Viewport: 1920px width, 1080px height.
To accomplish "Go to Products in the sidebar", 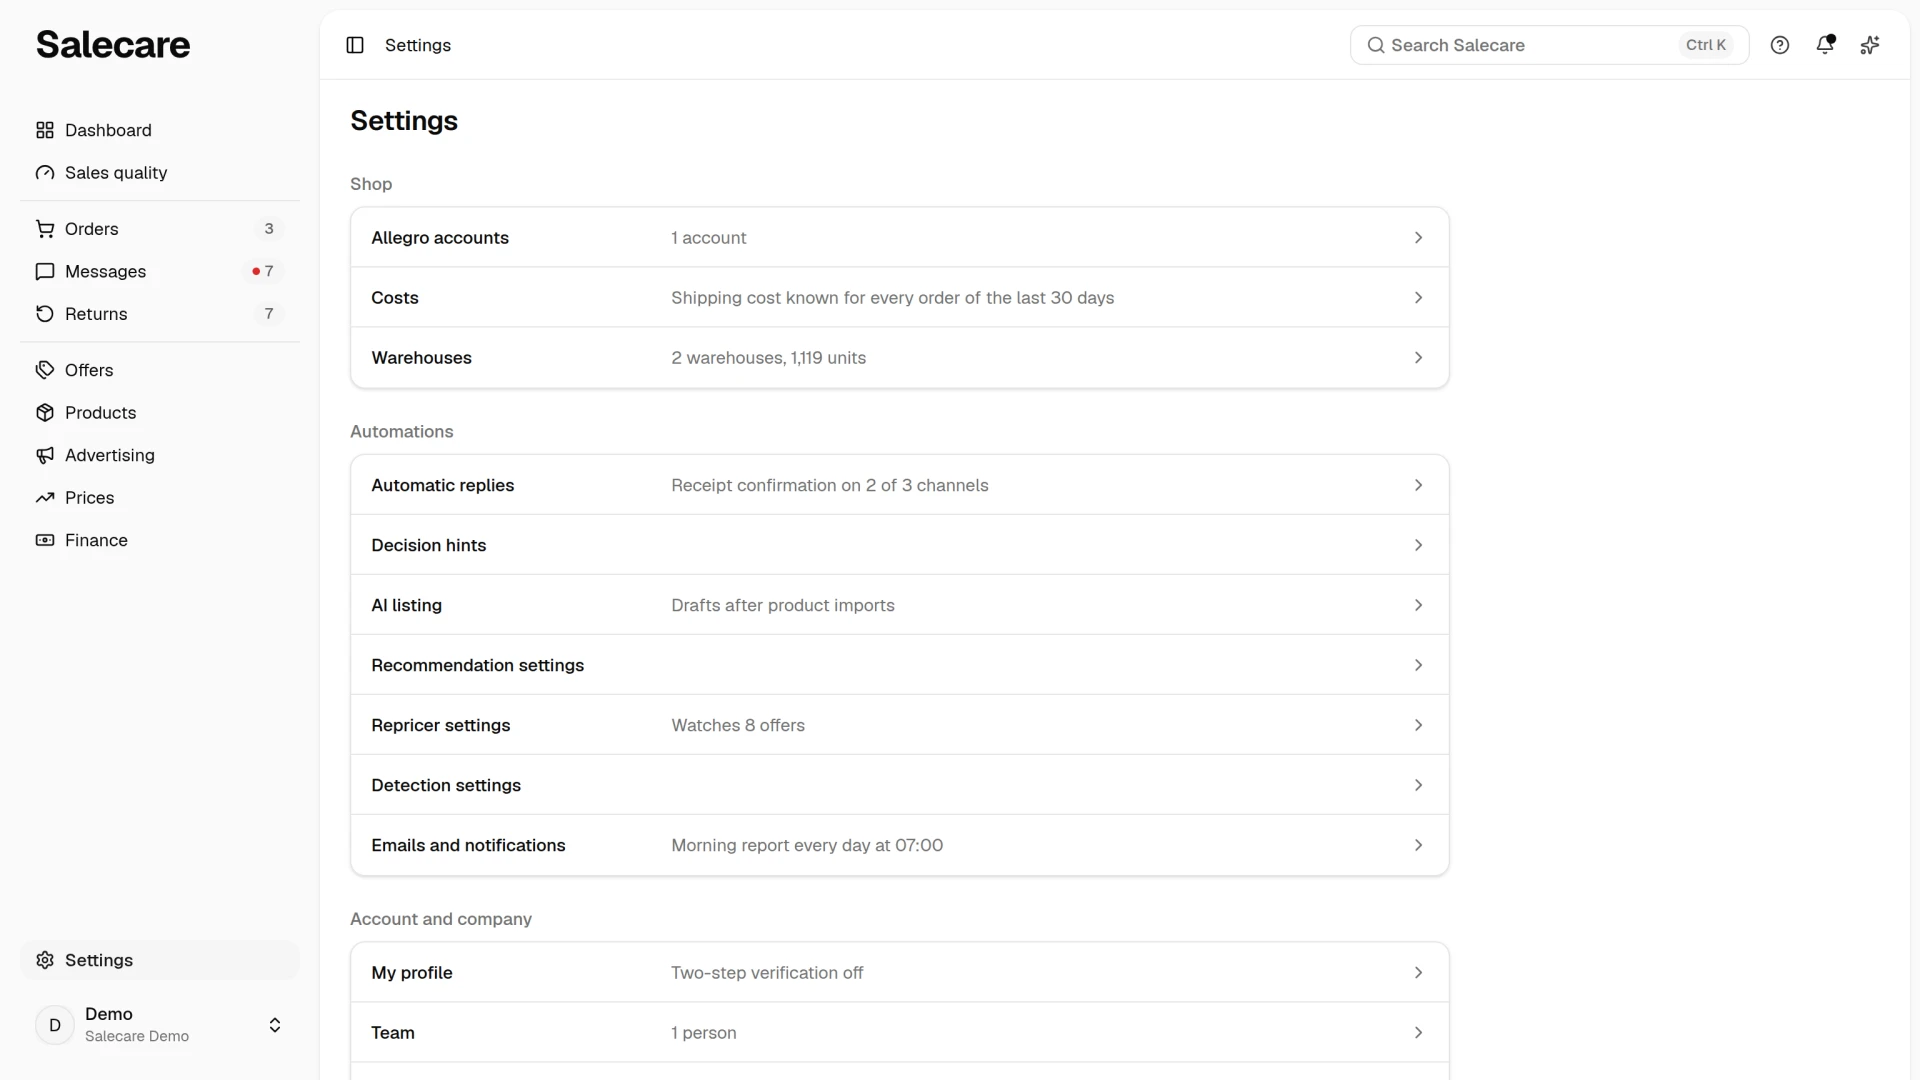I will [160, 413].
